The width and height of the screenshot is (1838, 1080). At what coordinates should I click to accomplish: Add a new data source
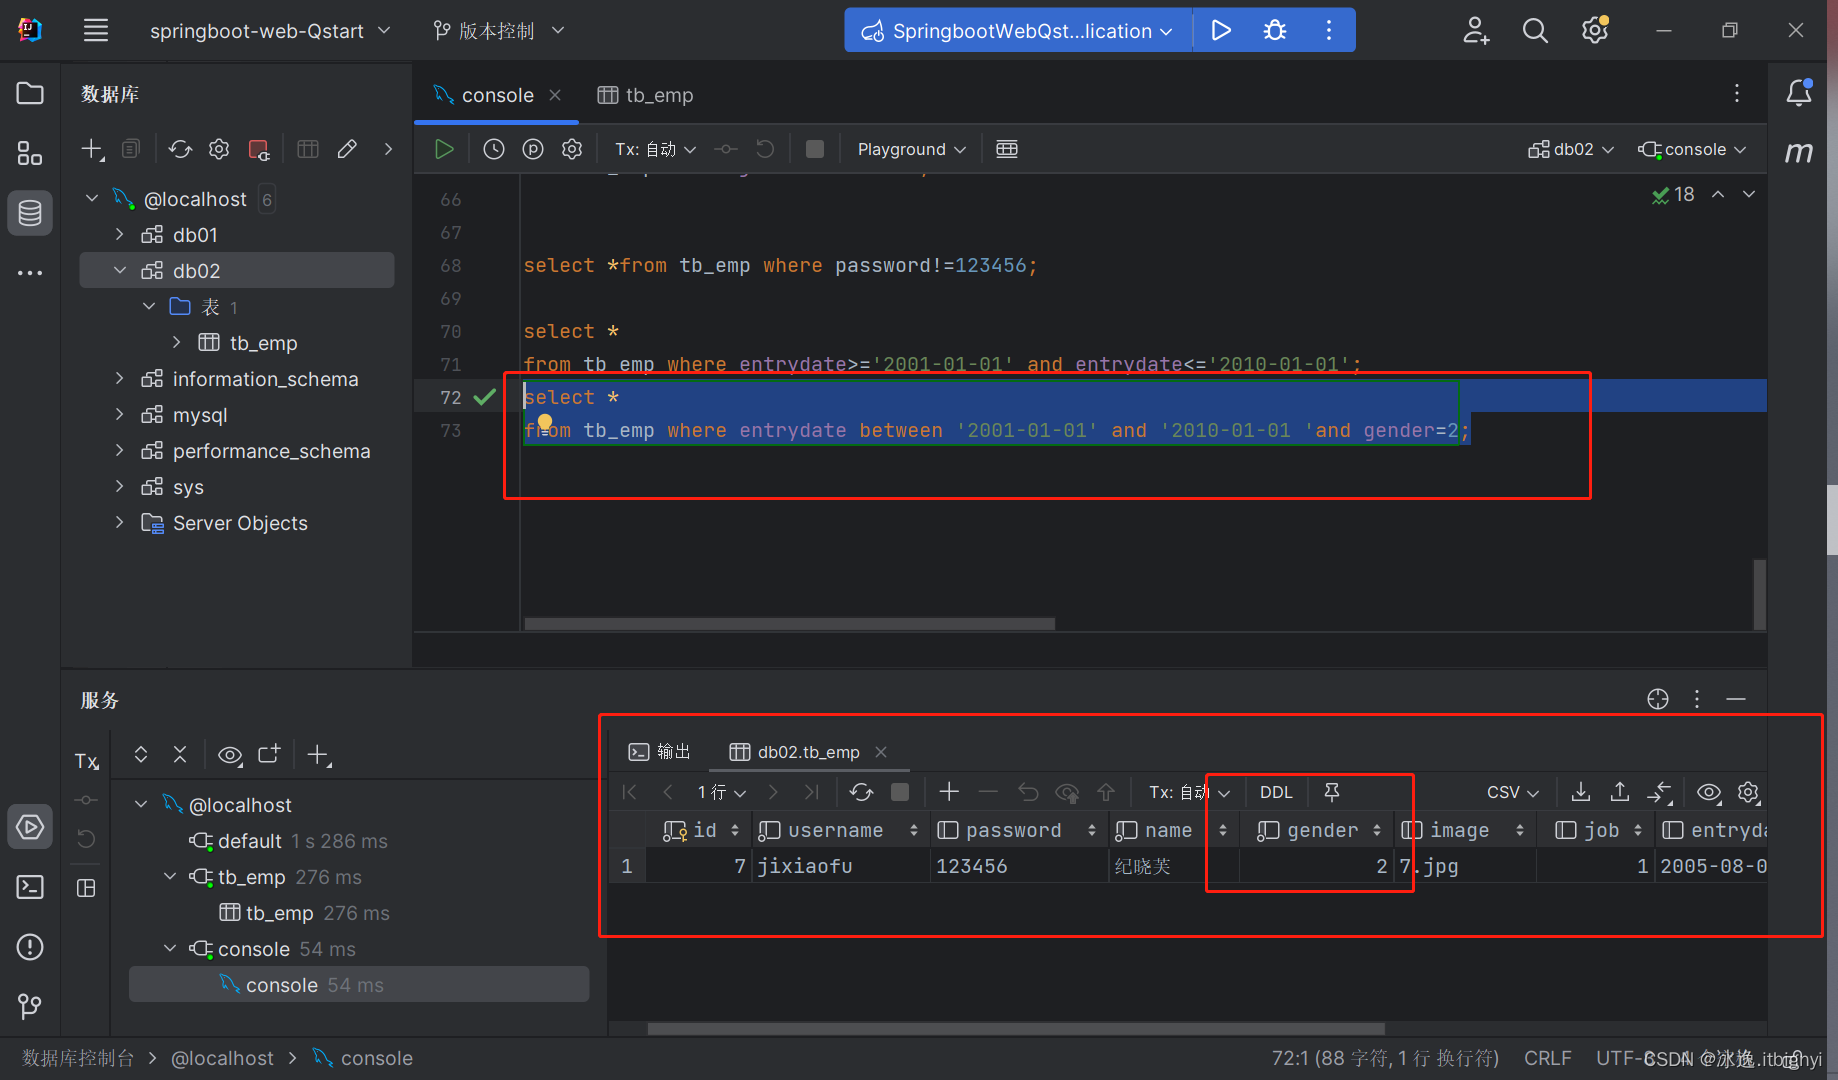pyautogui.click(x=90, y=148)
